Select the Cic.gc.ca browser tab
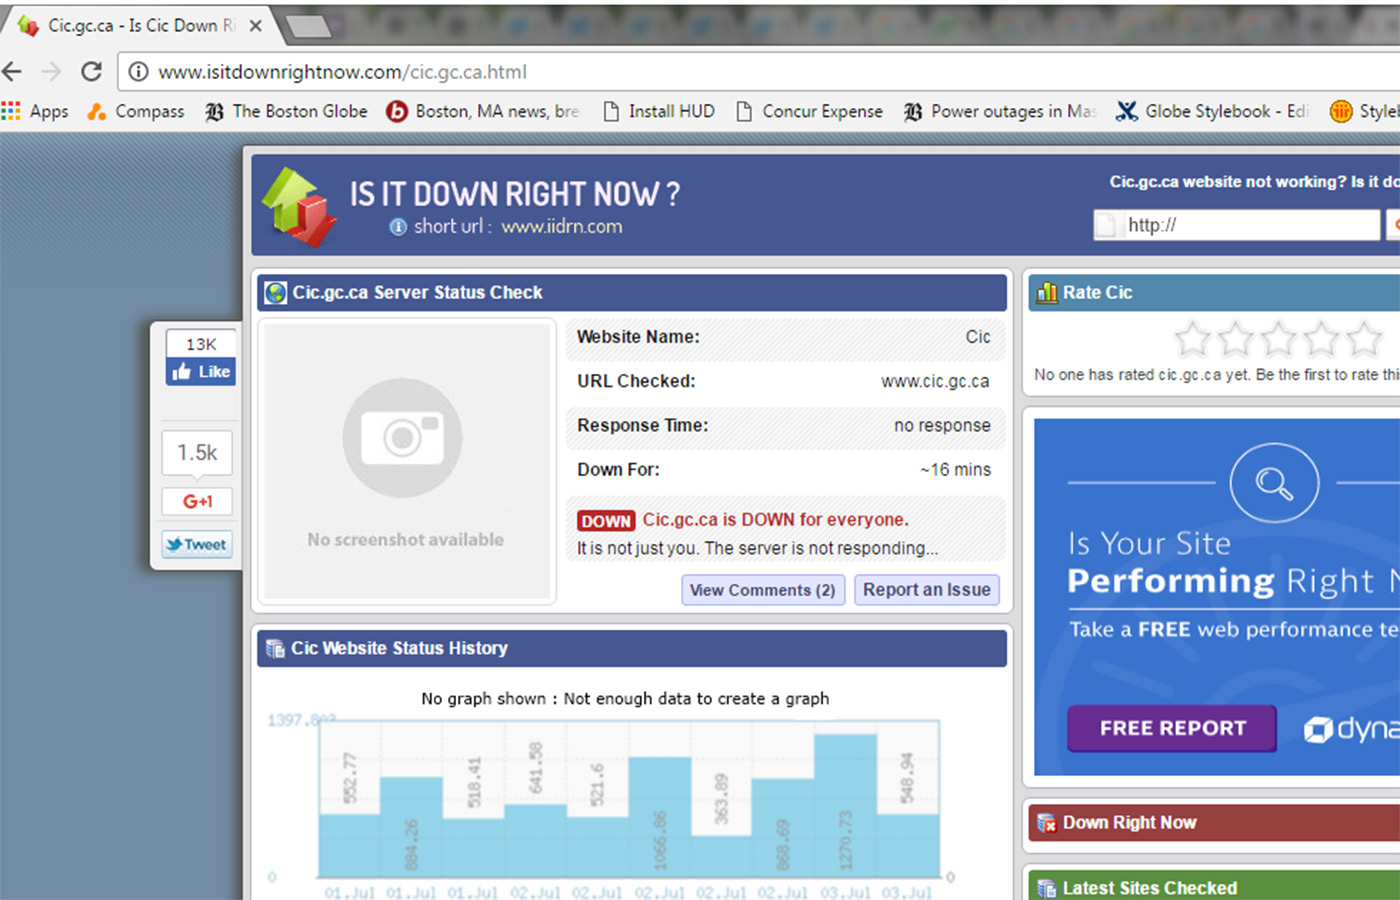This screenshot has height=900, width=1400. click(140, 26)
